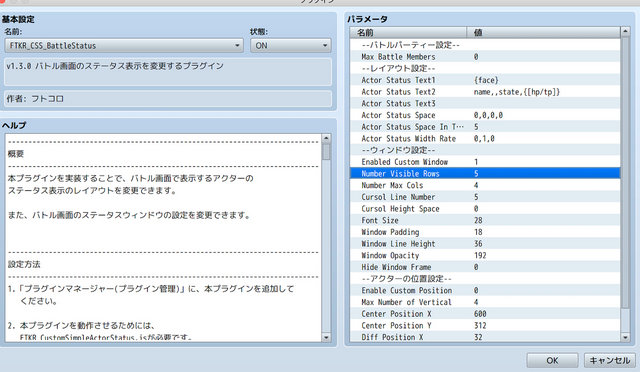Viewport: 640px width, 372px height.
Task: Click the help panel scrollbar thumb
Action: click(326, 151)
